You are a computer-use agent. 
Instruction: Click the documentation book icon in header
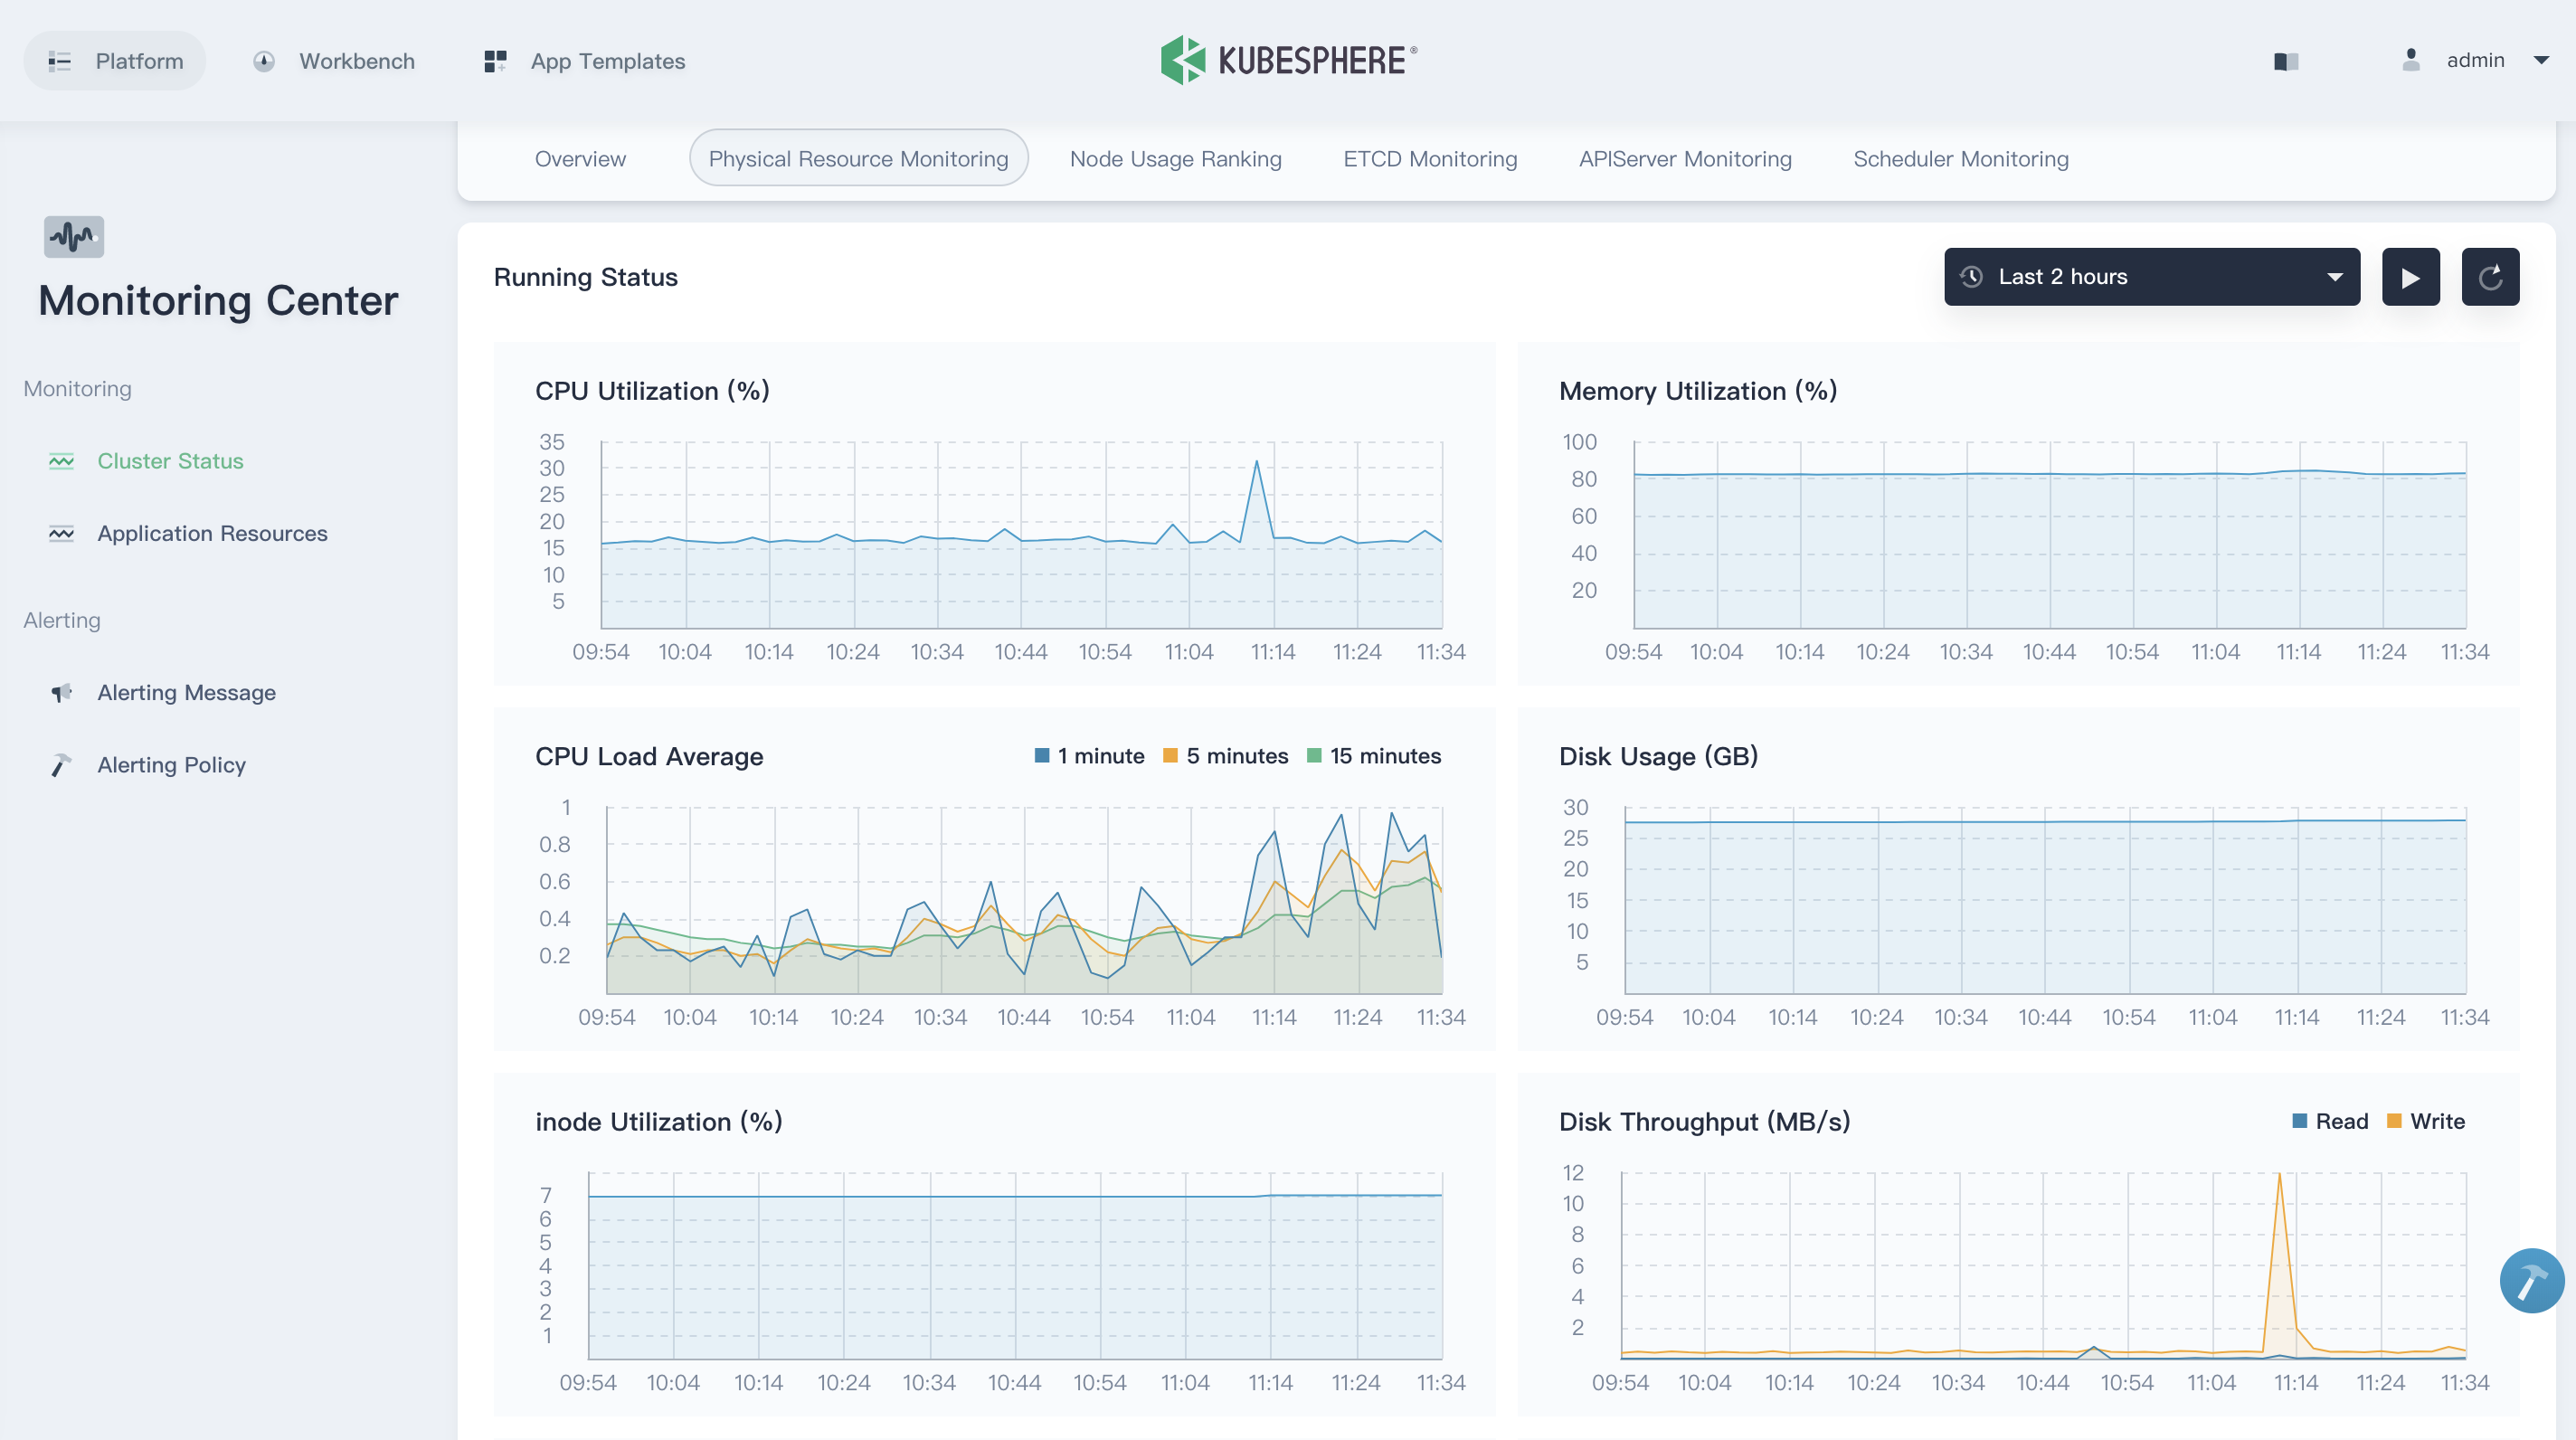click(2286, 61)
